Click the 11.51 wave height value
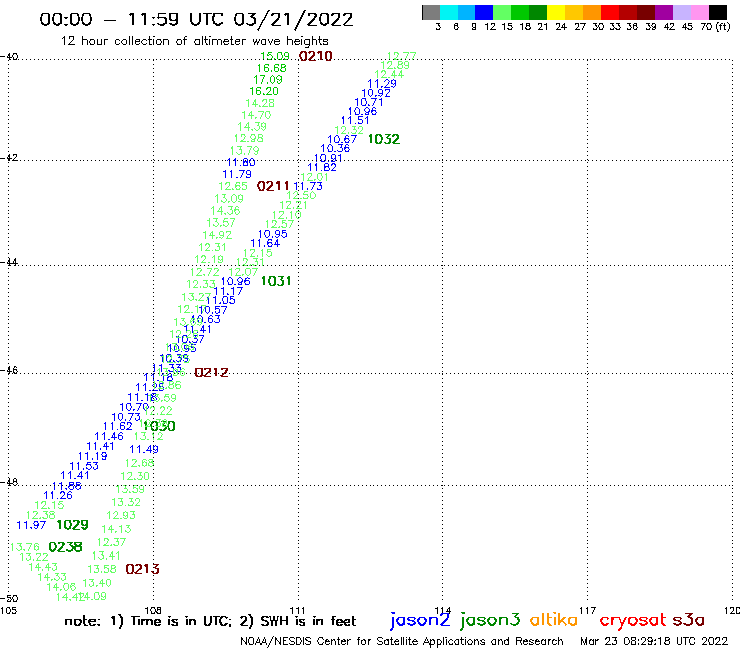Screen dimensions: 740x650 pos(355,120)
